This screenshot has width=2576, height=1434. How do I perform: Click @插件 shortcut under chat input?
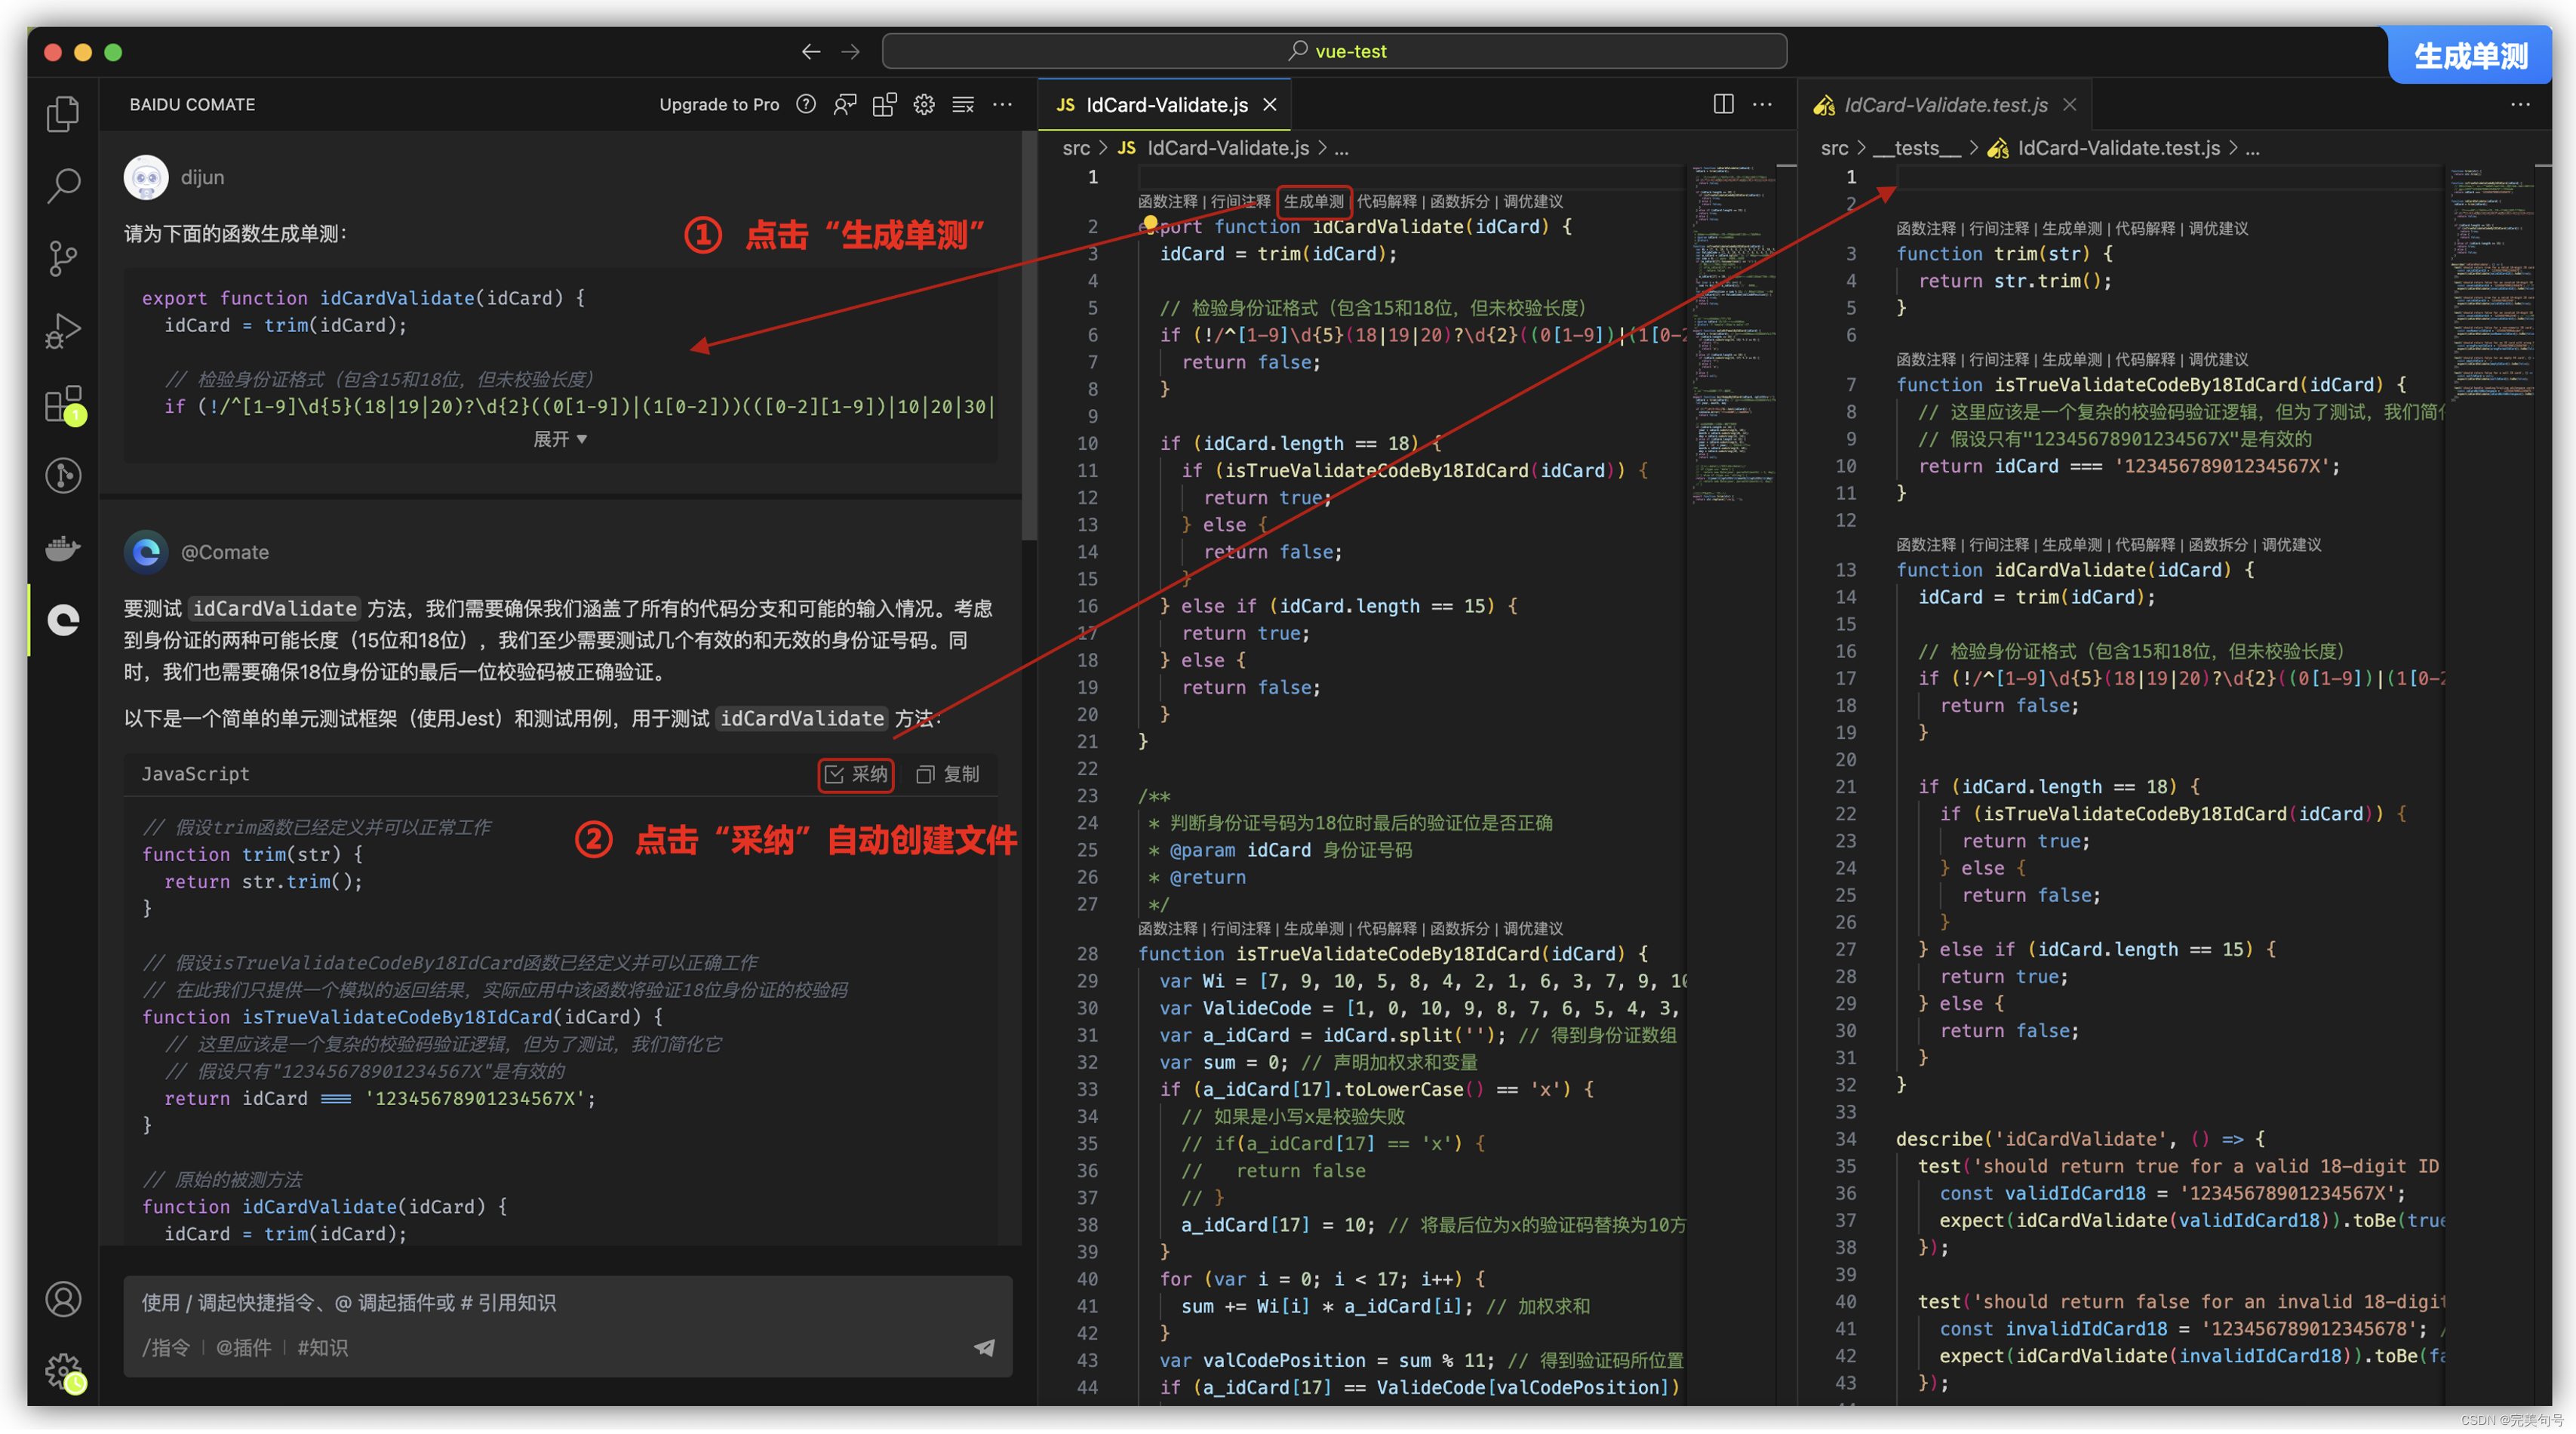(x=244, y=1348)
